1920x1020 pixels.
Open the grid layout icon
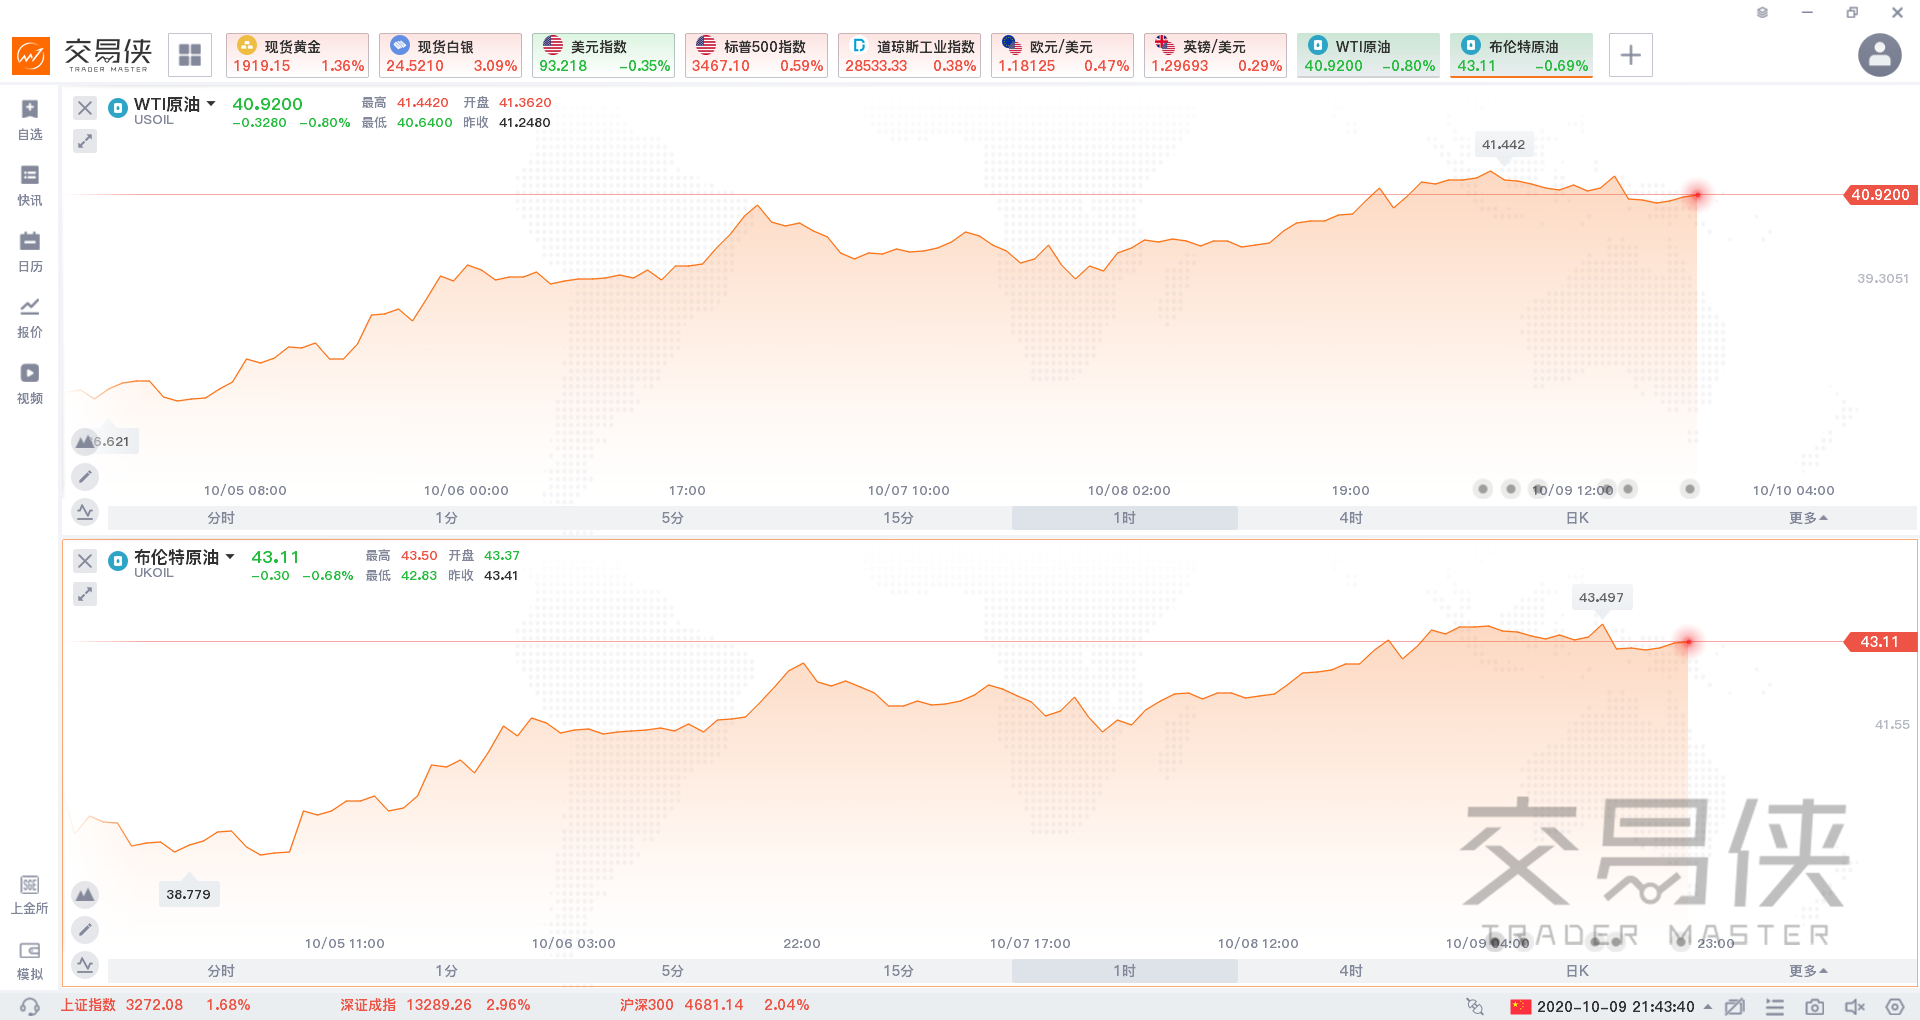[190, 55]
